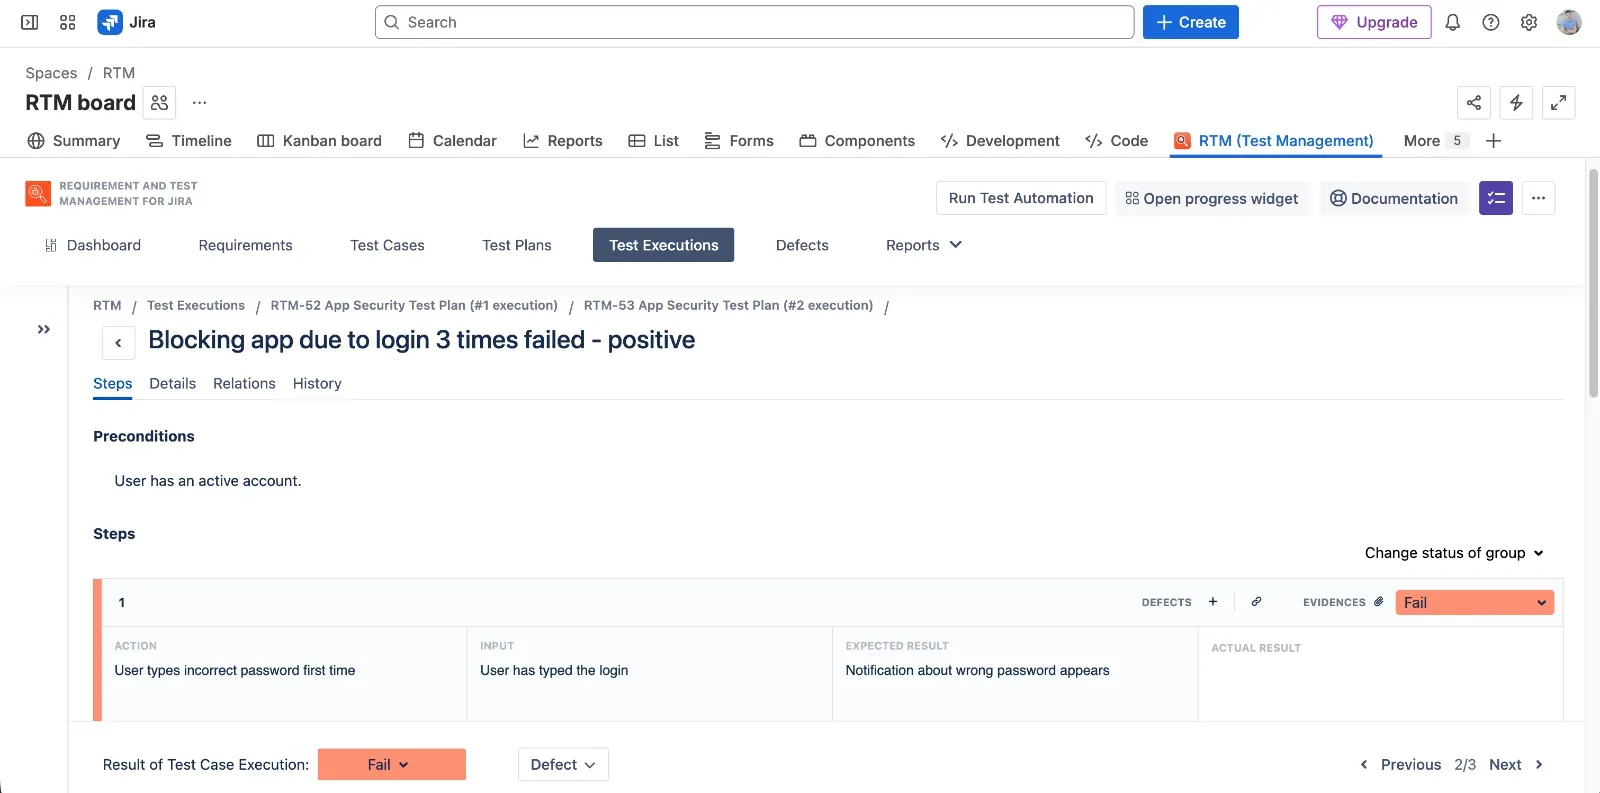Open Result of Test Case Execution Fail dropdown

pyautogui.click(x=392, y=764)
